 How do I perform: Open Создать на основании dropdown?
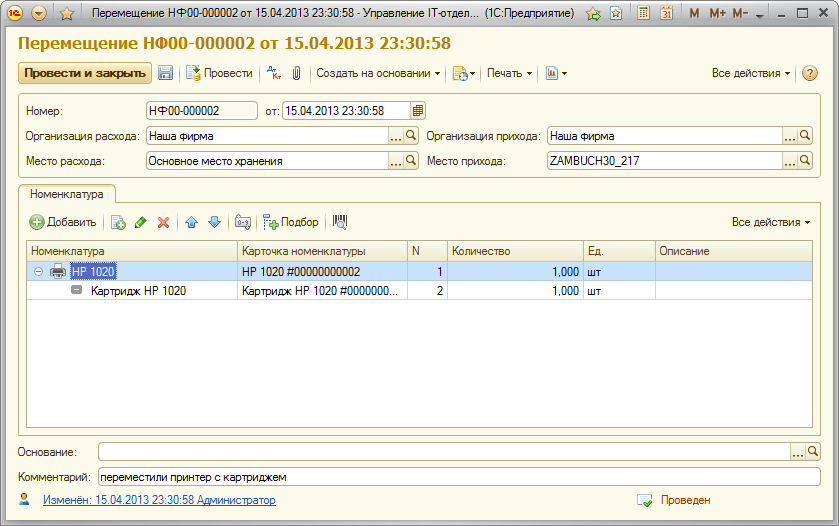pos(378,73)
